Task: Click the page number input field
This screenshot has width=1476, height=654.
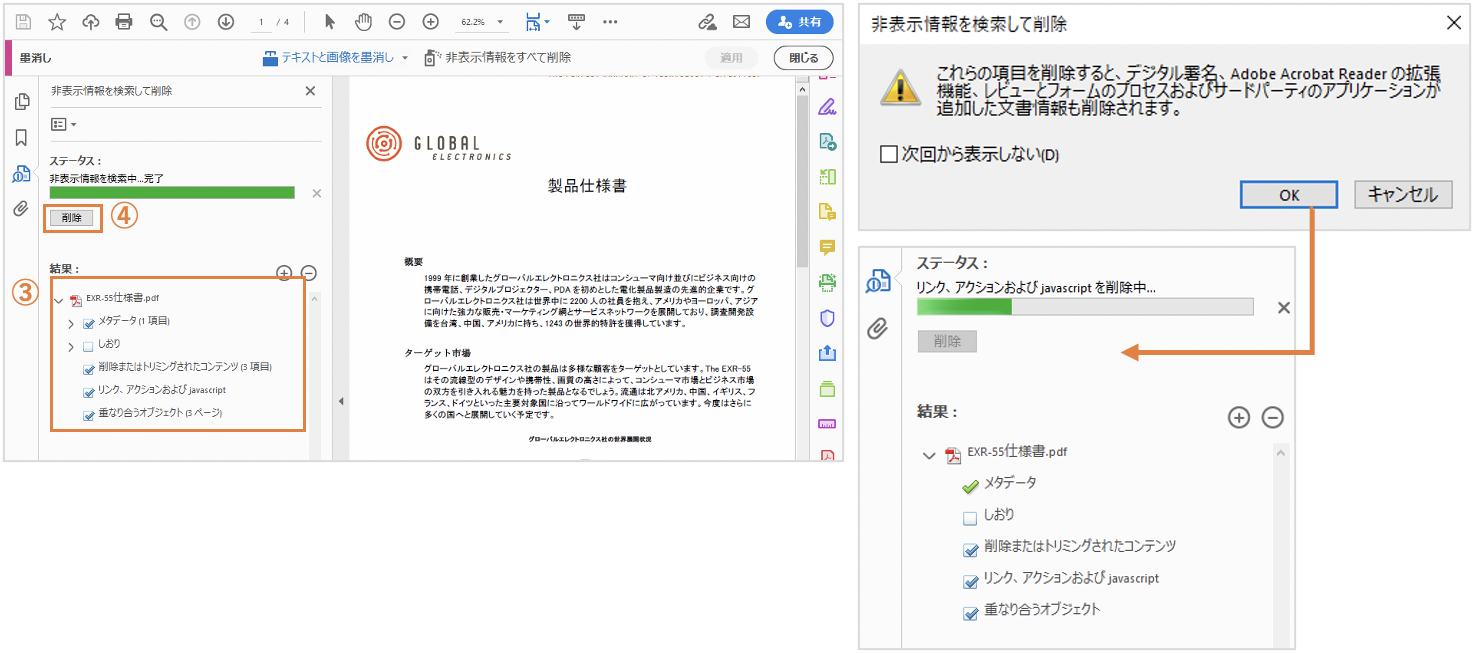Action: tap(264, 21)
